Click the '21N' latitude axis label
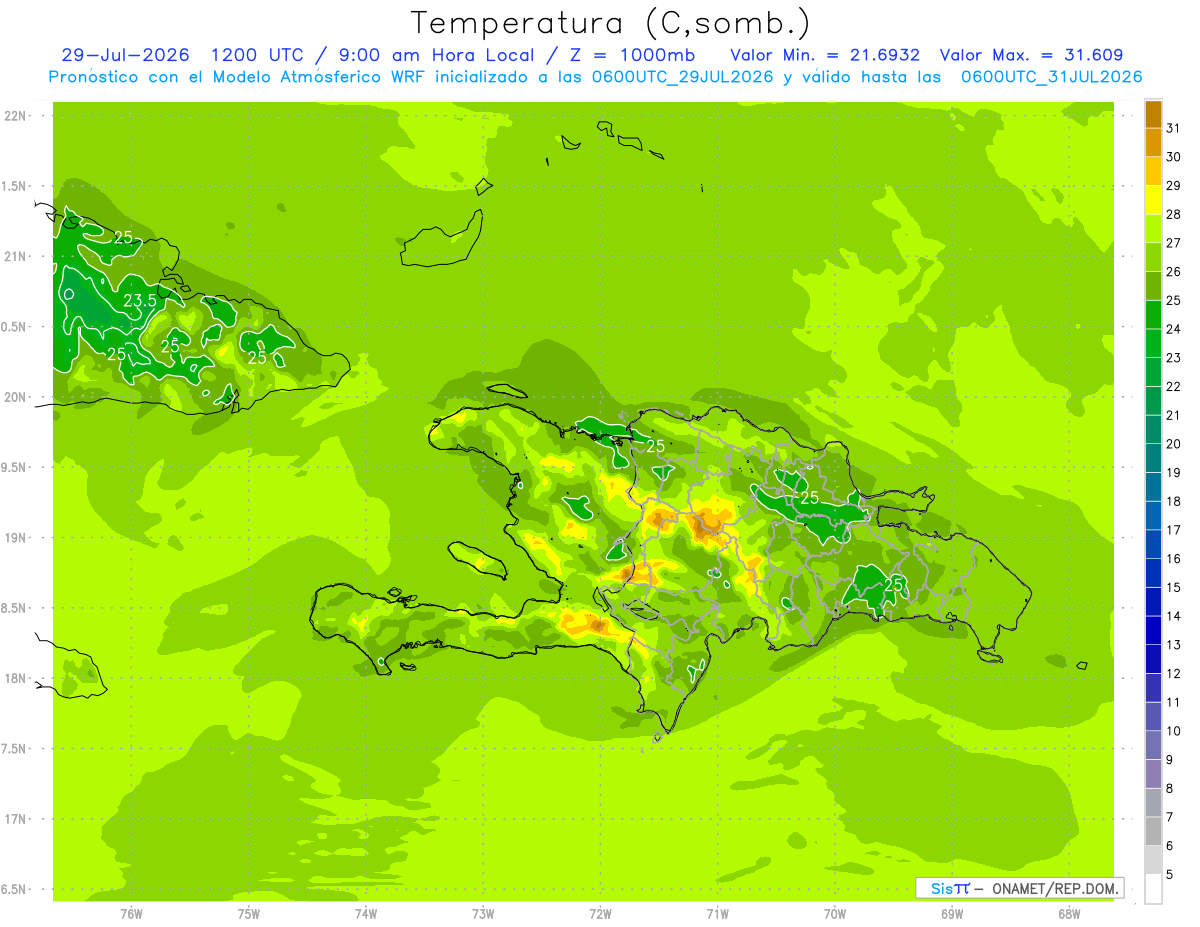1200x927 pixels. coord(16,257)
